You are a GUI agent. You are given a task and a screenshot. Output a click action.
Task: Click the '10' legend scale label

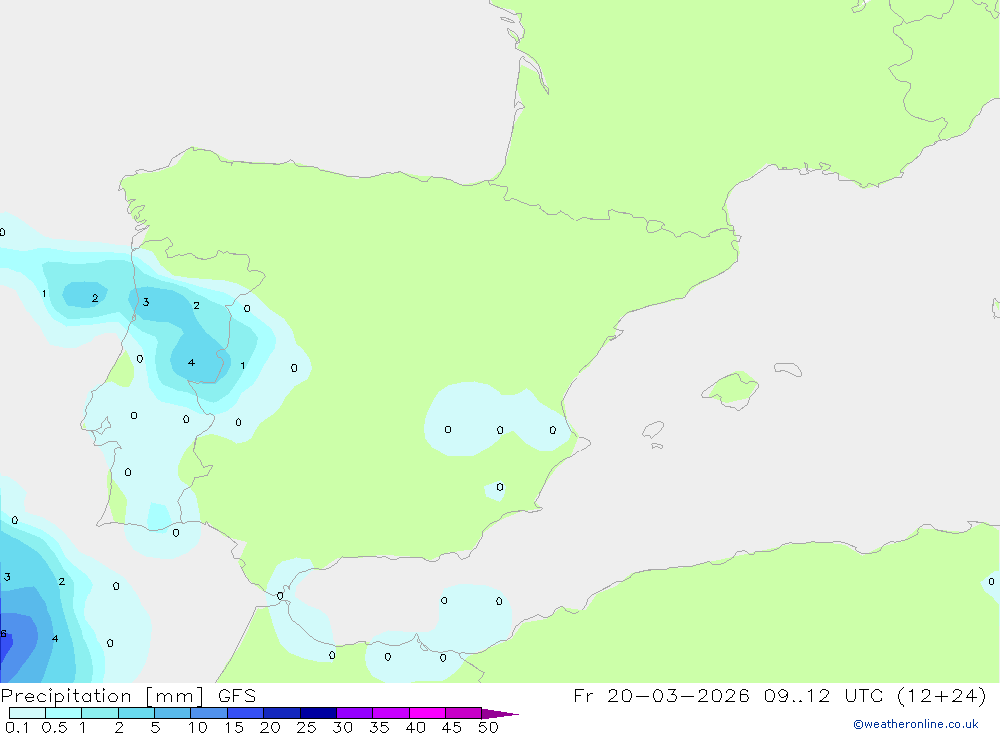198,727
